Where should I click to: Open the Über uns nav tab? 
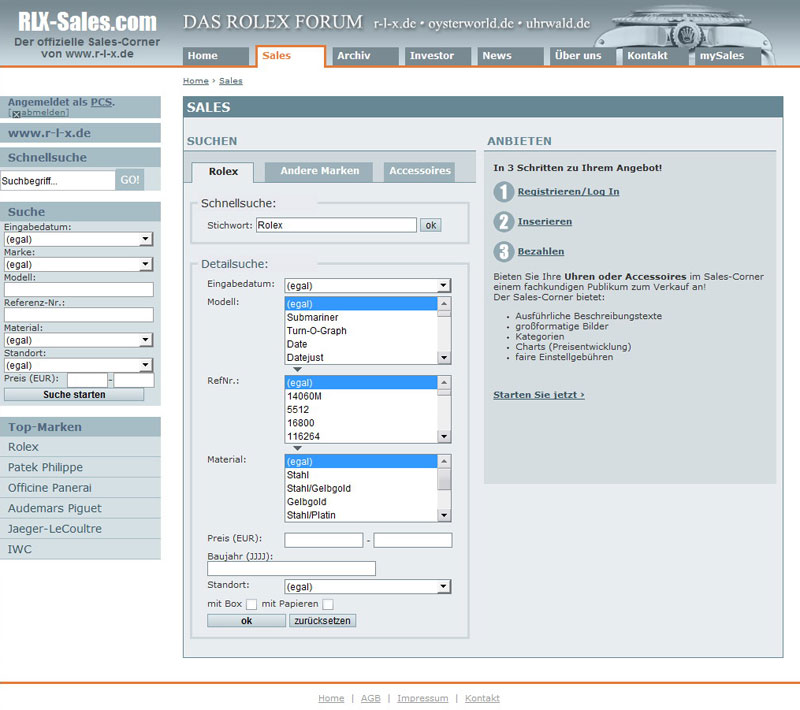click(583, 56)
